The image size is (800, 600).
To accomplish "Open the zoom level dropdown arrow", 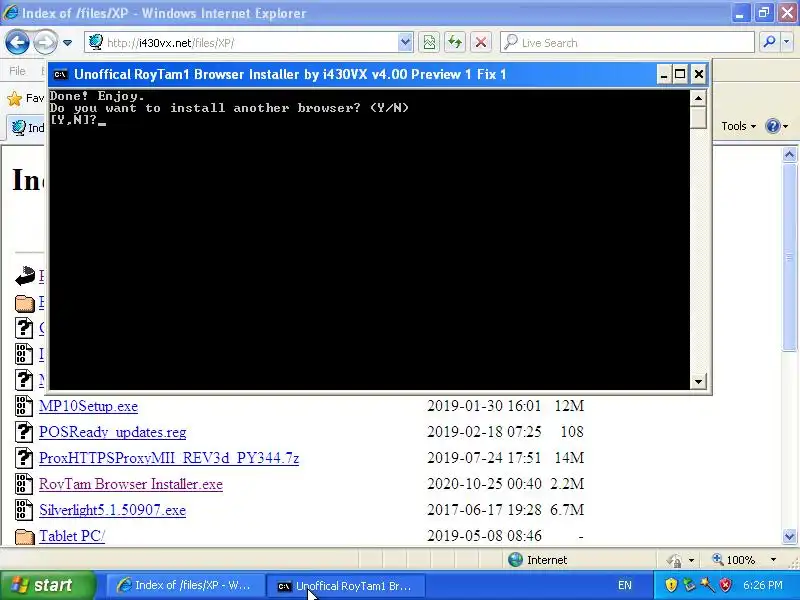I will click(773, 560).
